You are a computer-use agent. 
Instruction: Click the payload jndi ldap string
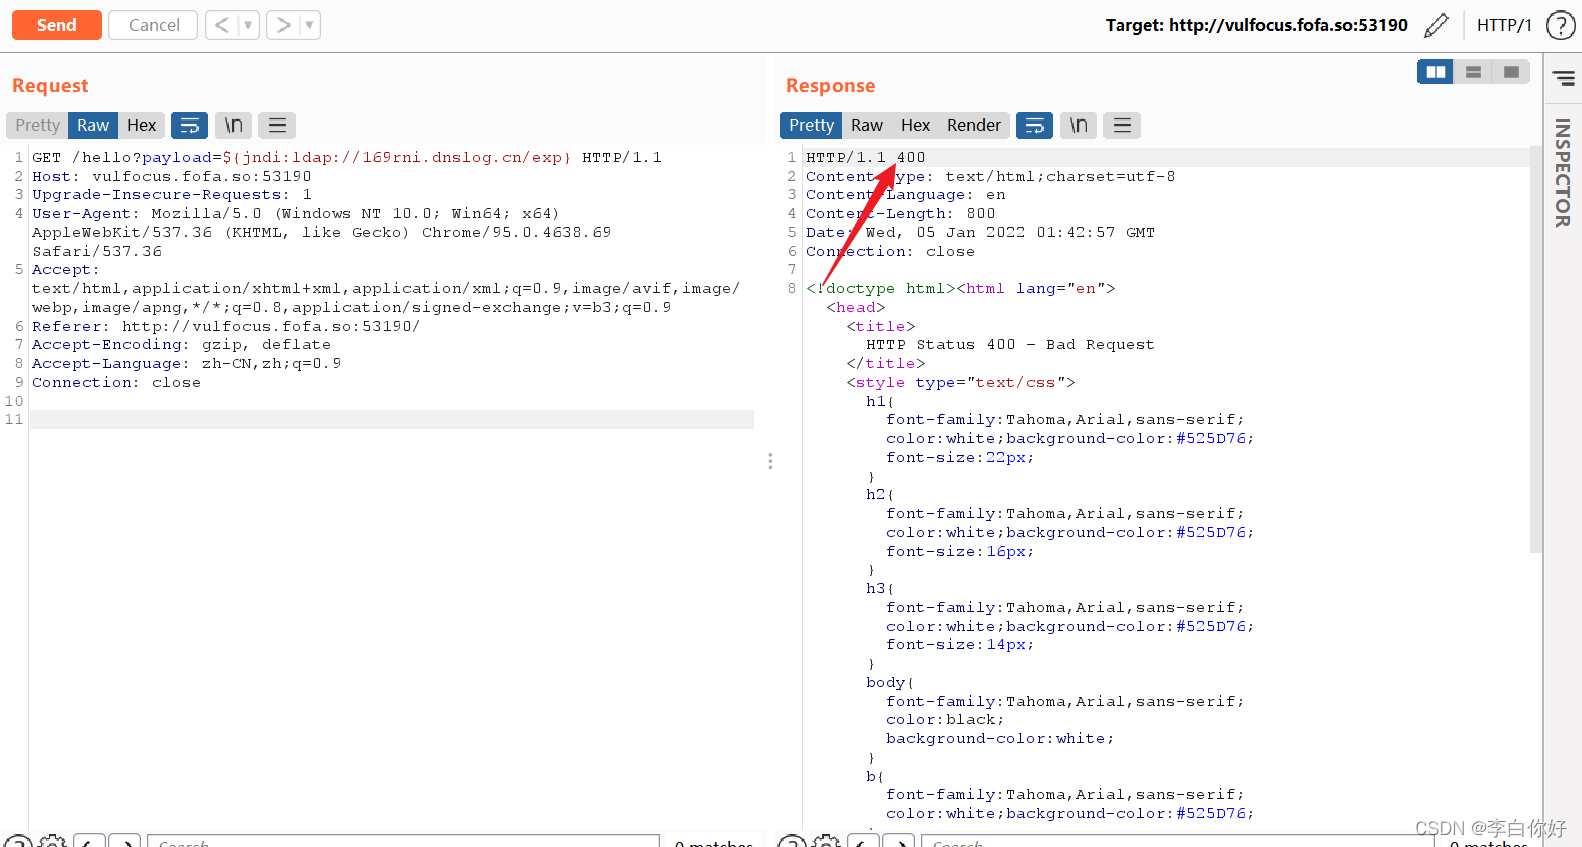click(397, 157)
